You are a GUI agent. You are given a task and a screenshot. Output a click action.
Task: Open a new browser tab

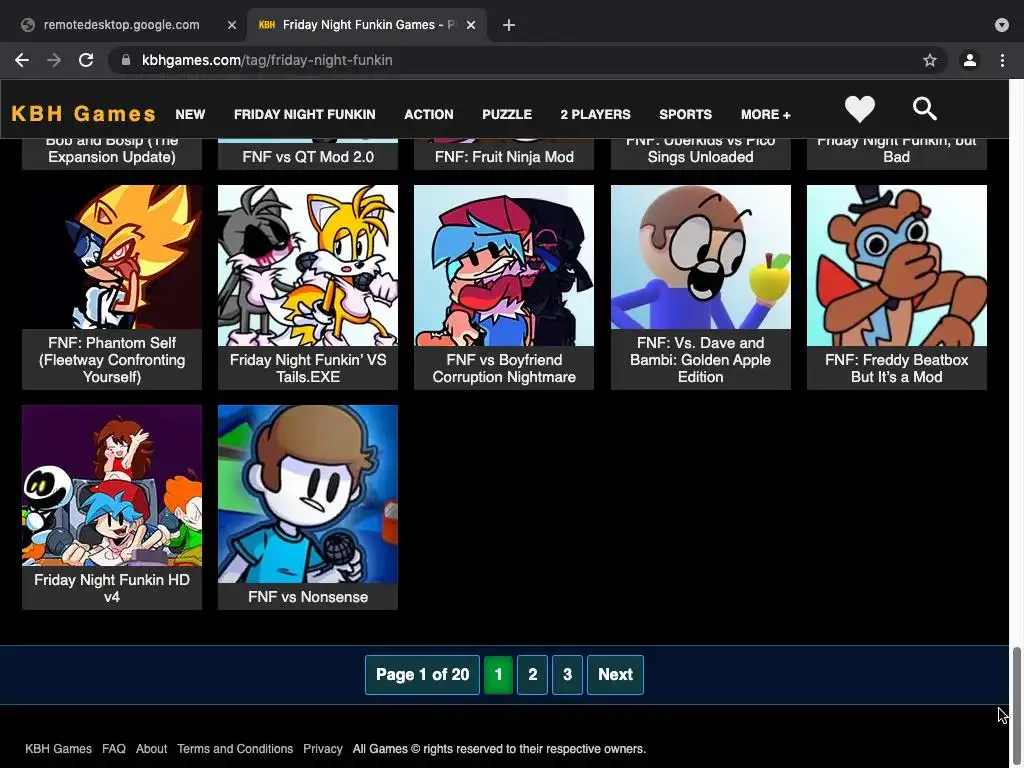click(509, 25)
